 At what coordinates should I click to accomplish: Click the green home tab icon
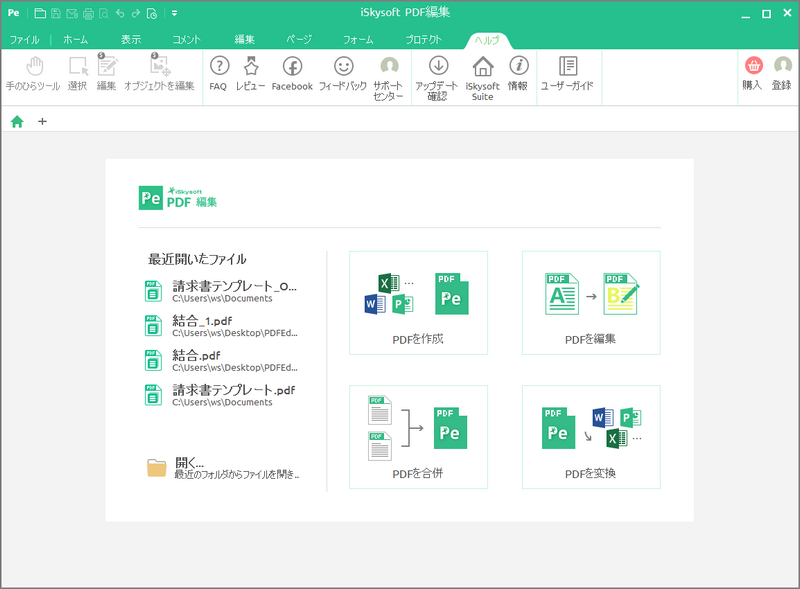click(x=17, y=121)
